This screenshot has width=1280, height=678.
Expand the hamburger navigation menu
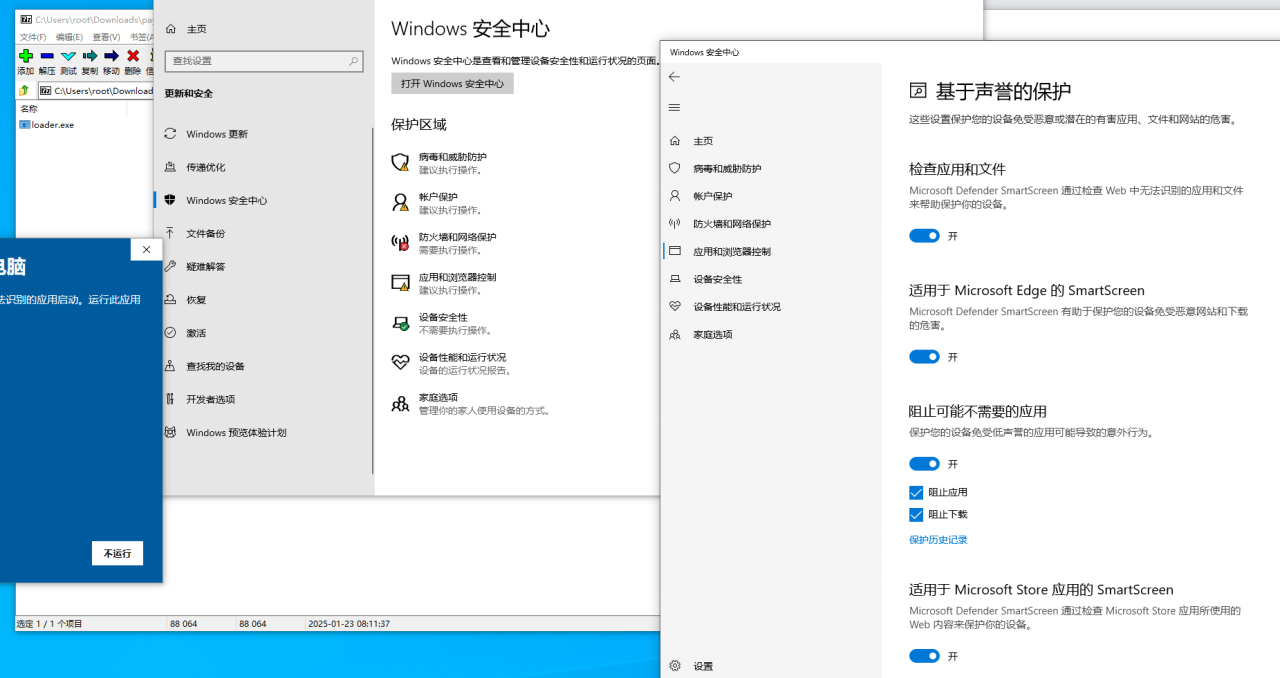[x=674, y=108]
